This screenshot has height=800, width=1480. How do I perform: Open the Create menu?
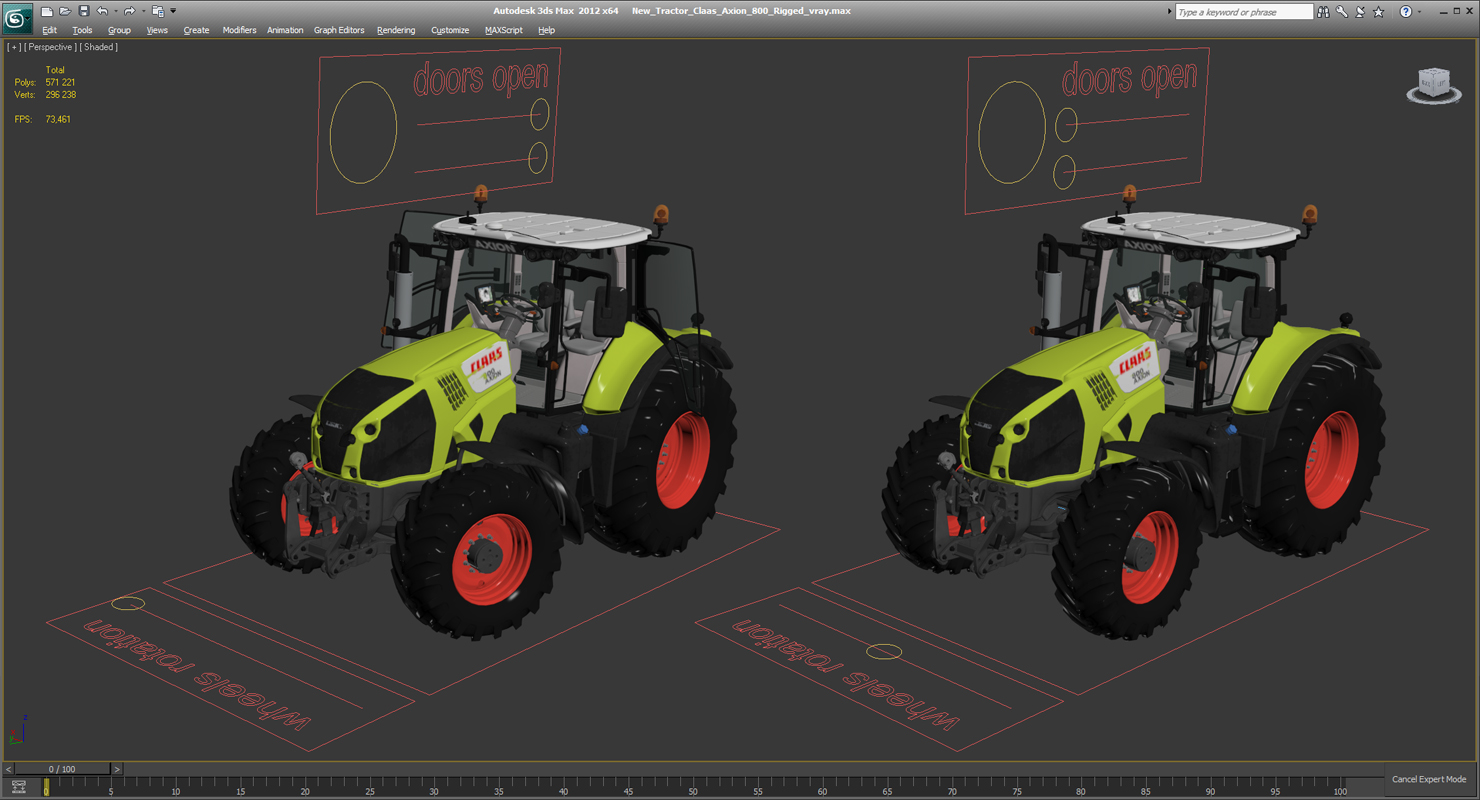coord(196,30)
